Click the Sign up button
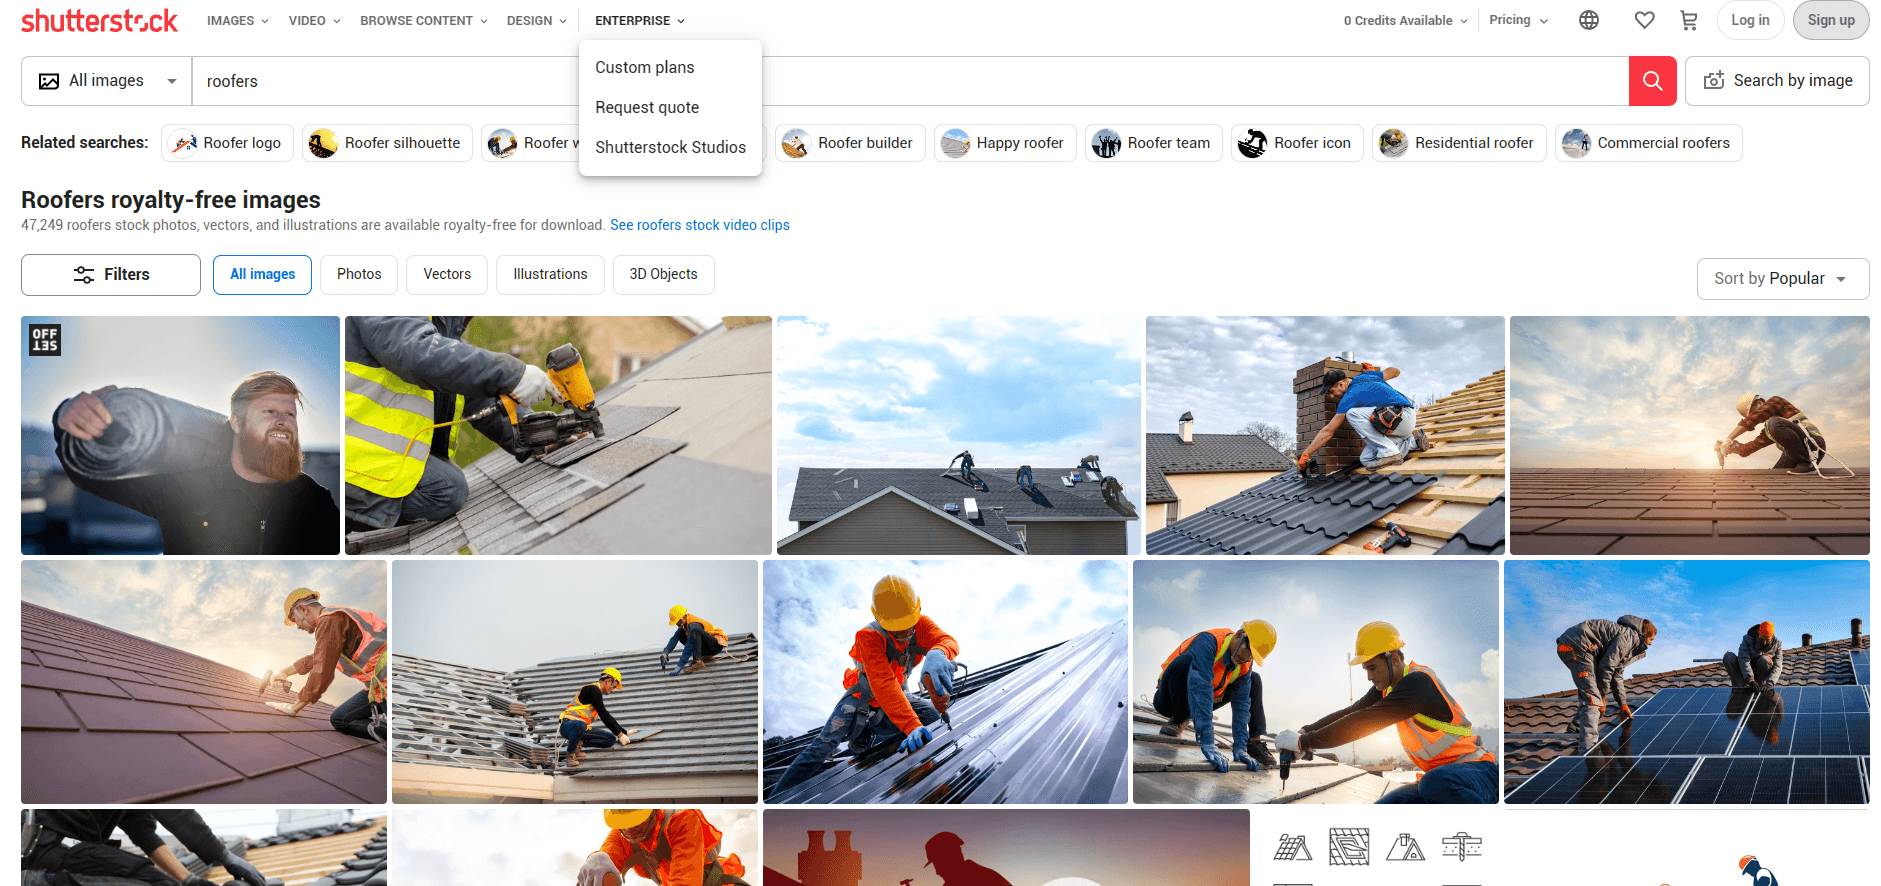The height and width of the screenshot is (886, 1881). [1831, 20]
